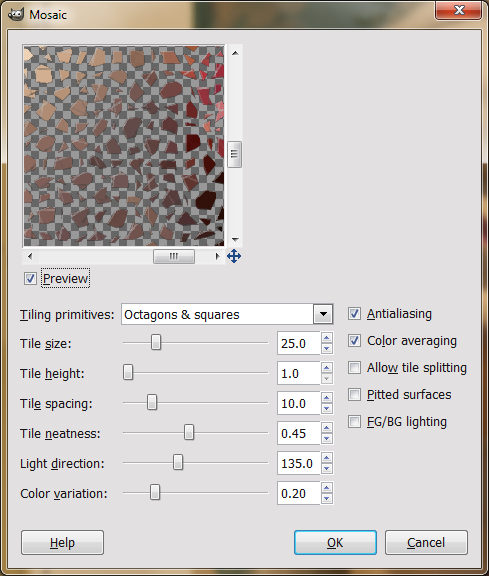Click the OK button
Viewport: 489px width, 576px height.
tap(335, 543)
